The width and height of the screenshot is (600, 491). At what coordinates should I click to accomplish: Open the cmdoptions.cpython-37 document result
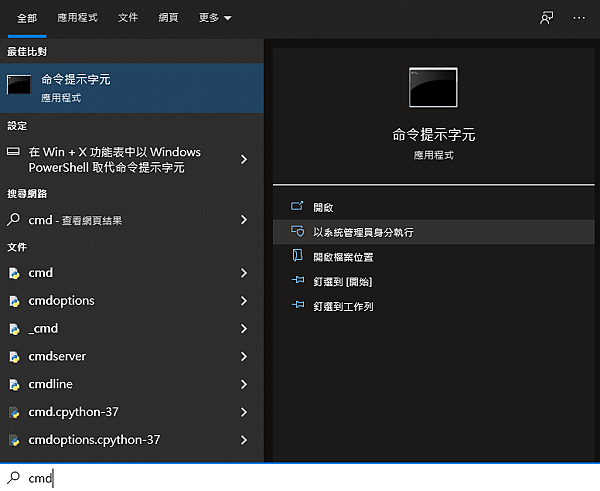tap(132, 440)
